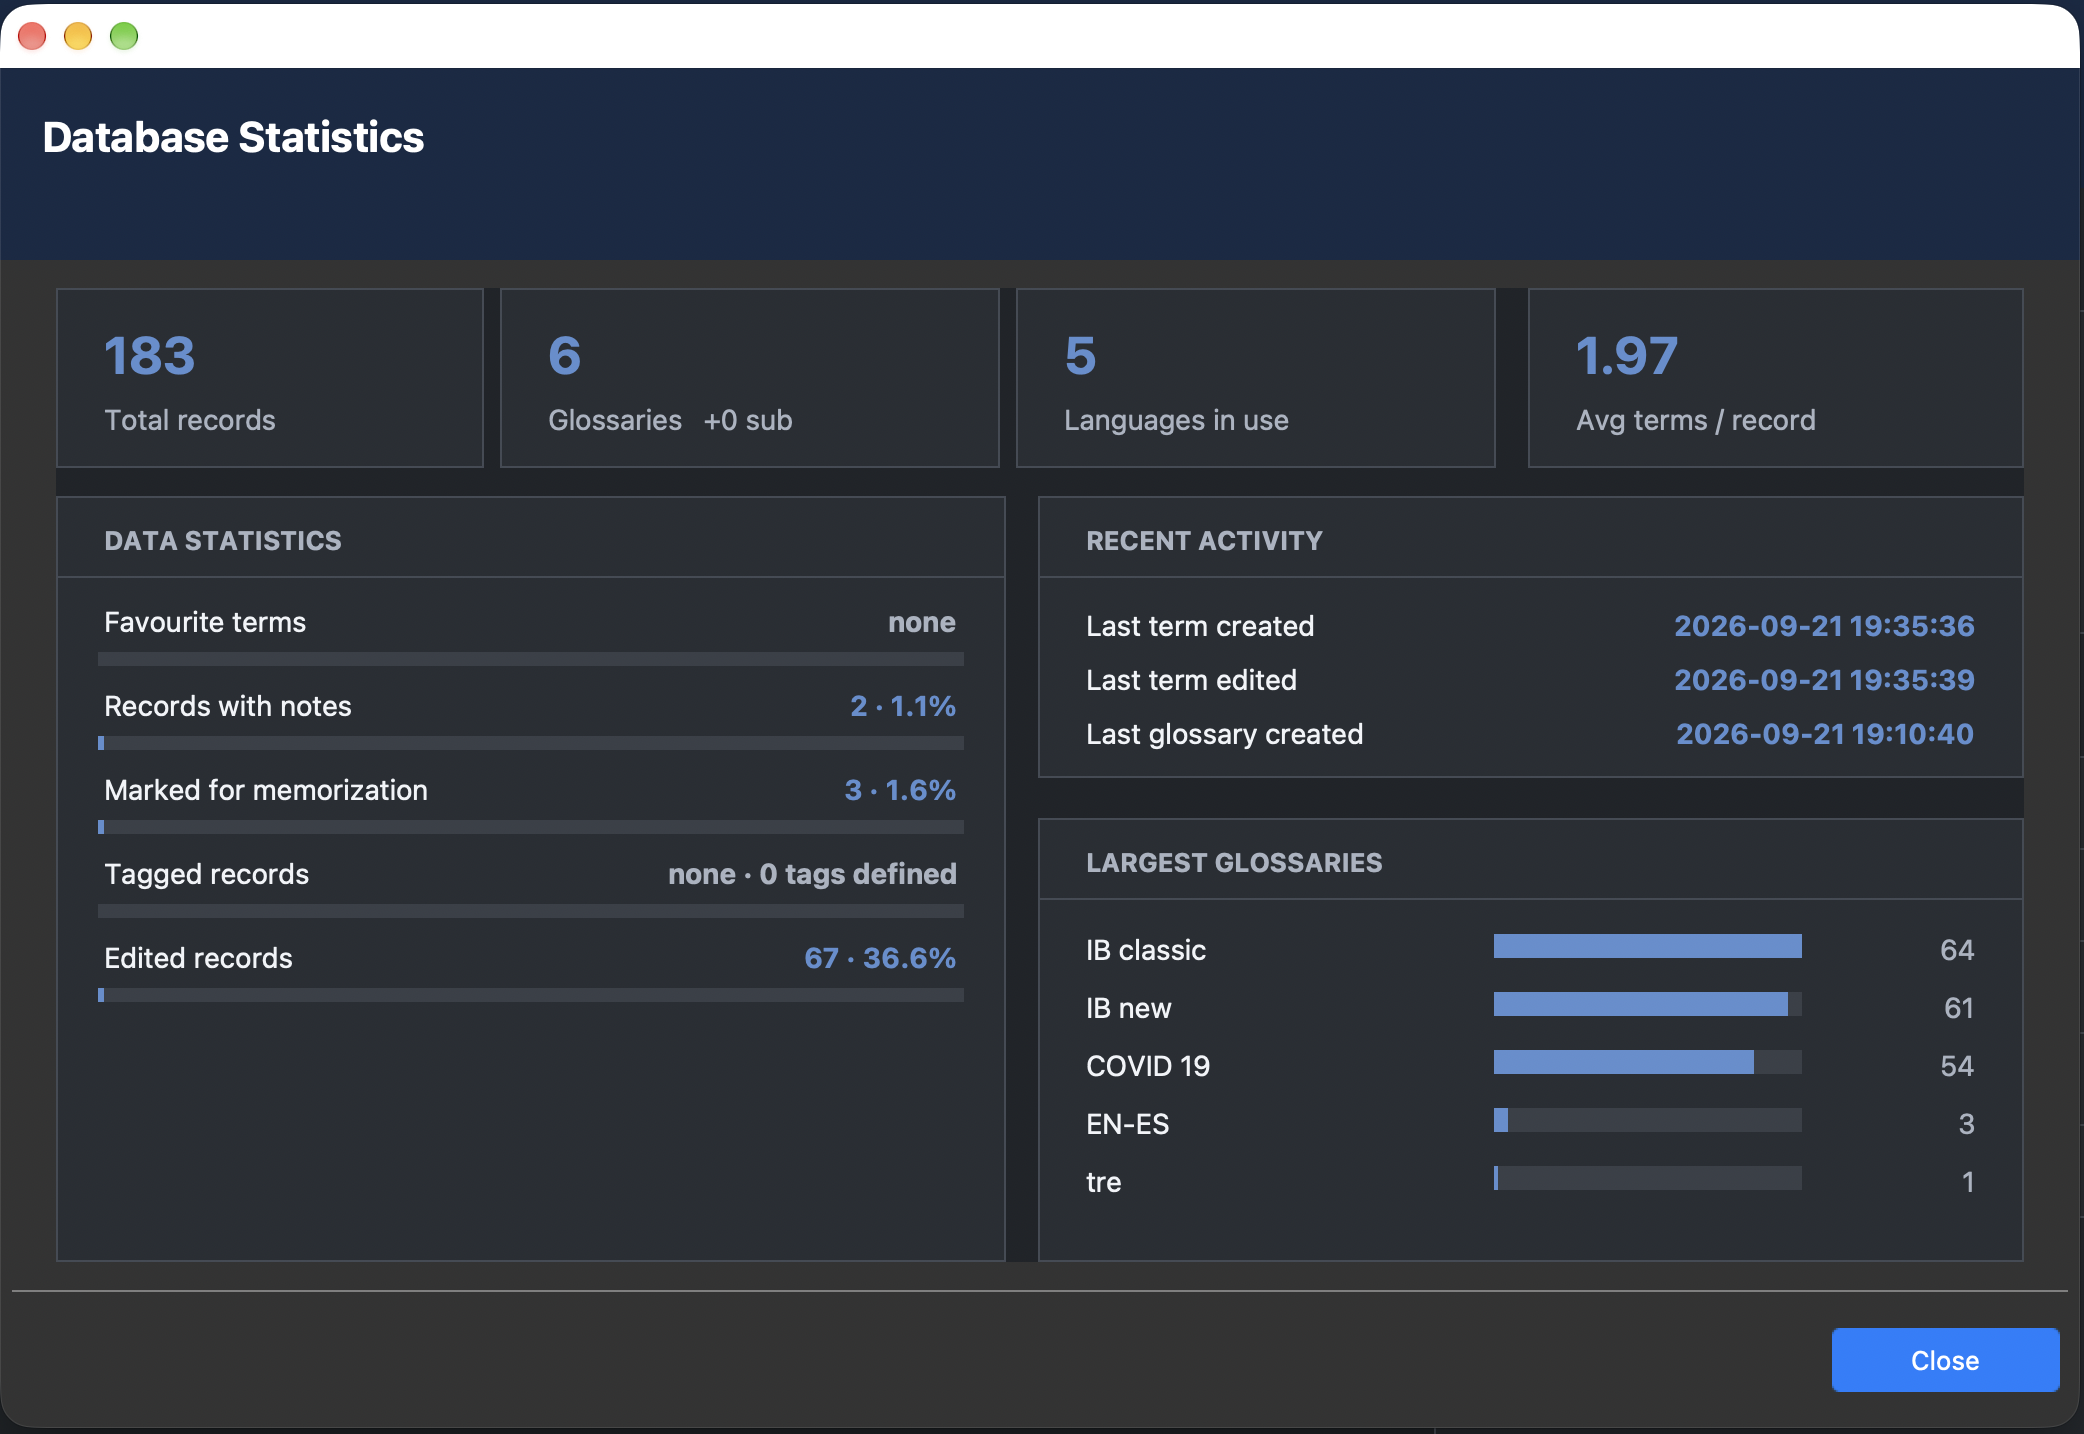Click the Records with notes value 2 · 1.1%
Image resolution: width=2084 pixels, height=1434 pixels.
point(903,706)
